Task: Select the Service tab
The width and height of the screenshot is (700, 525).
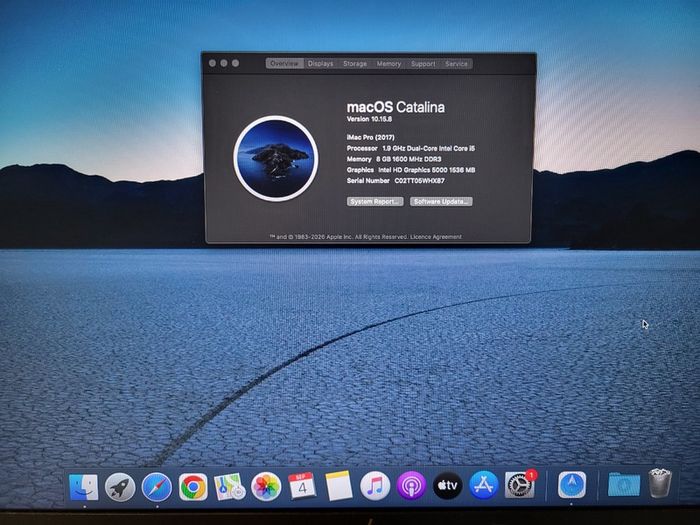Action: click(x=456, y=64)
